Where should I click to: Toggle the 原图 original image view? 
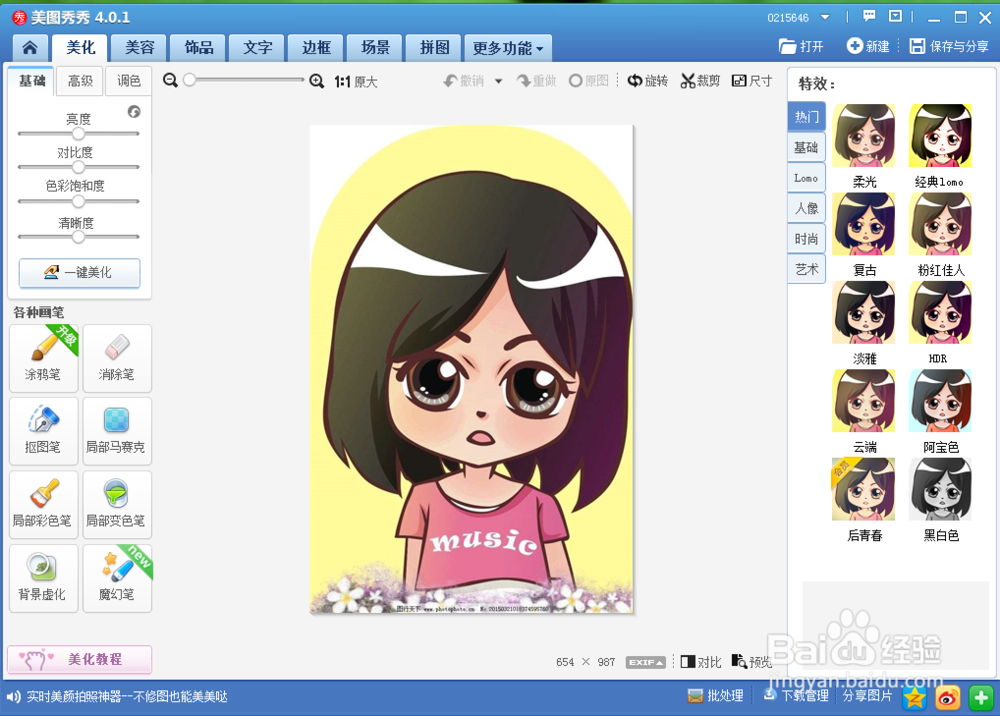coord(589,81)
